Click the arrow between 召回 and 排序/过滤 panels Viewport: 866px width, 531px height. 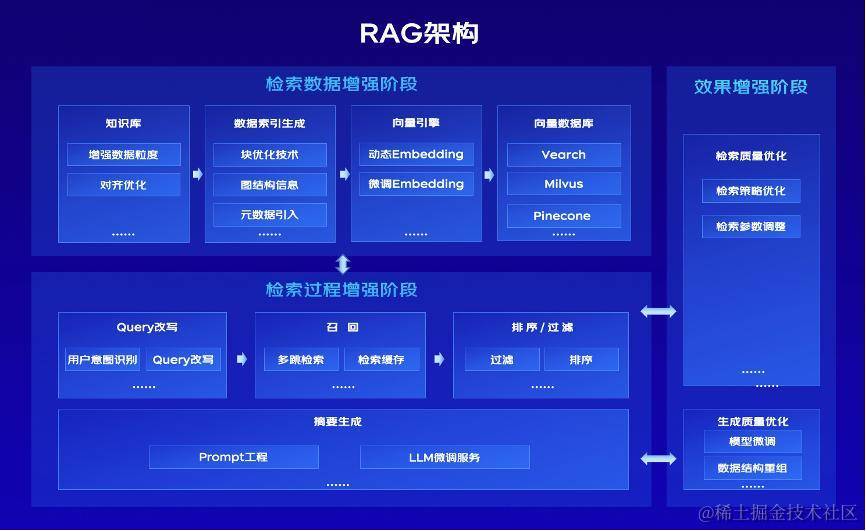439,359
